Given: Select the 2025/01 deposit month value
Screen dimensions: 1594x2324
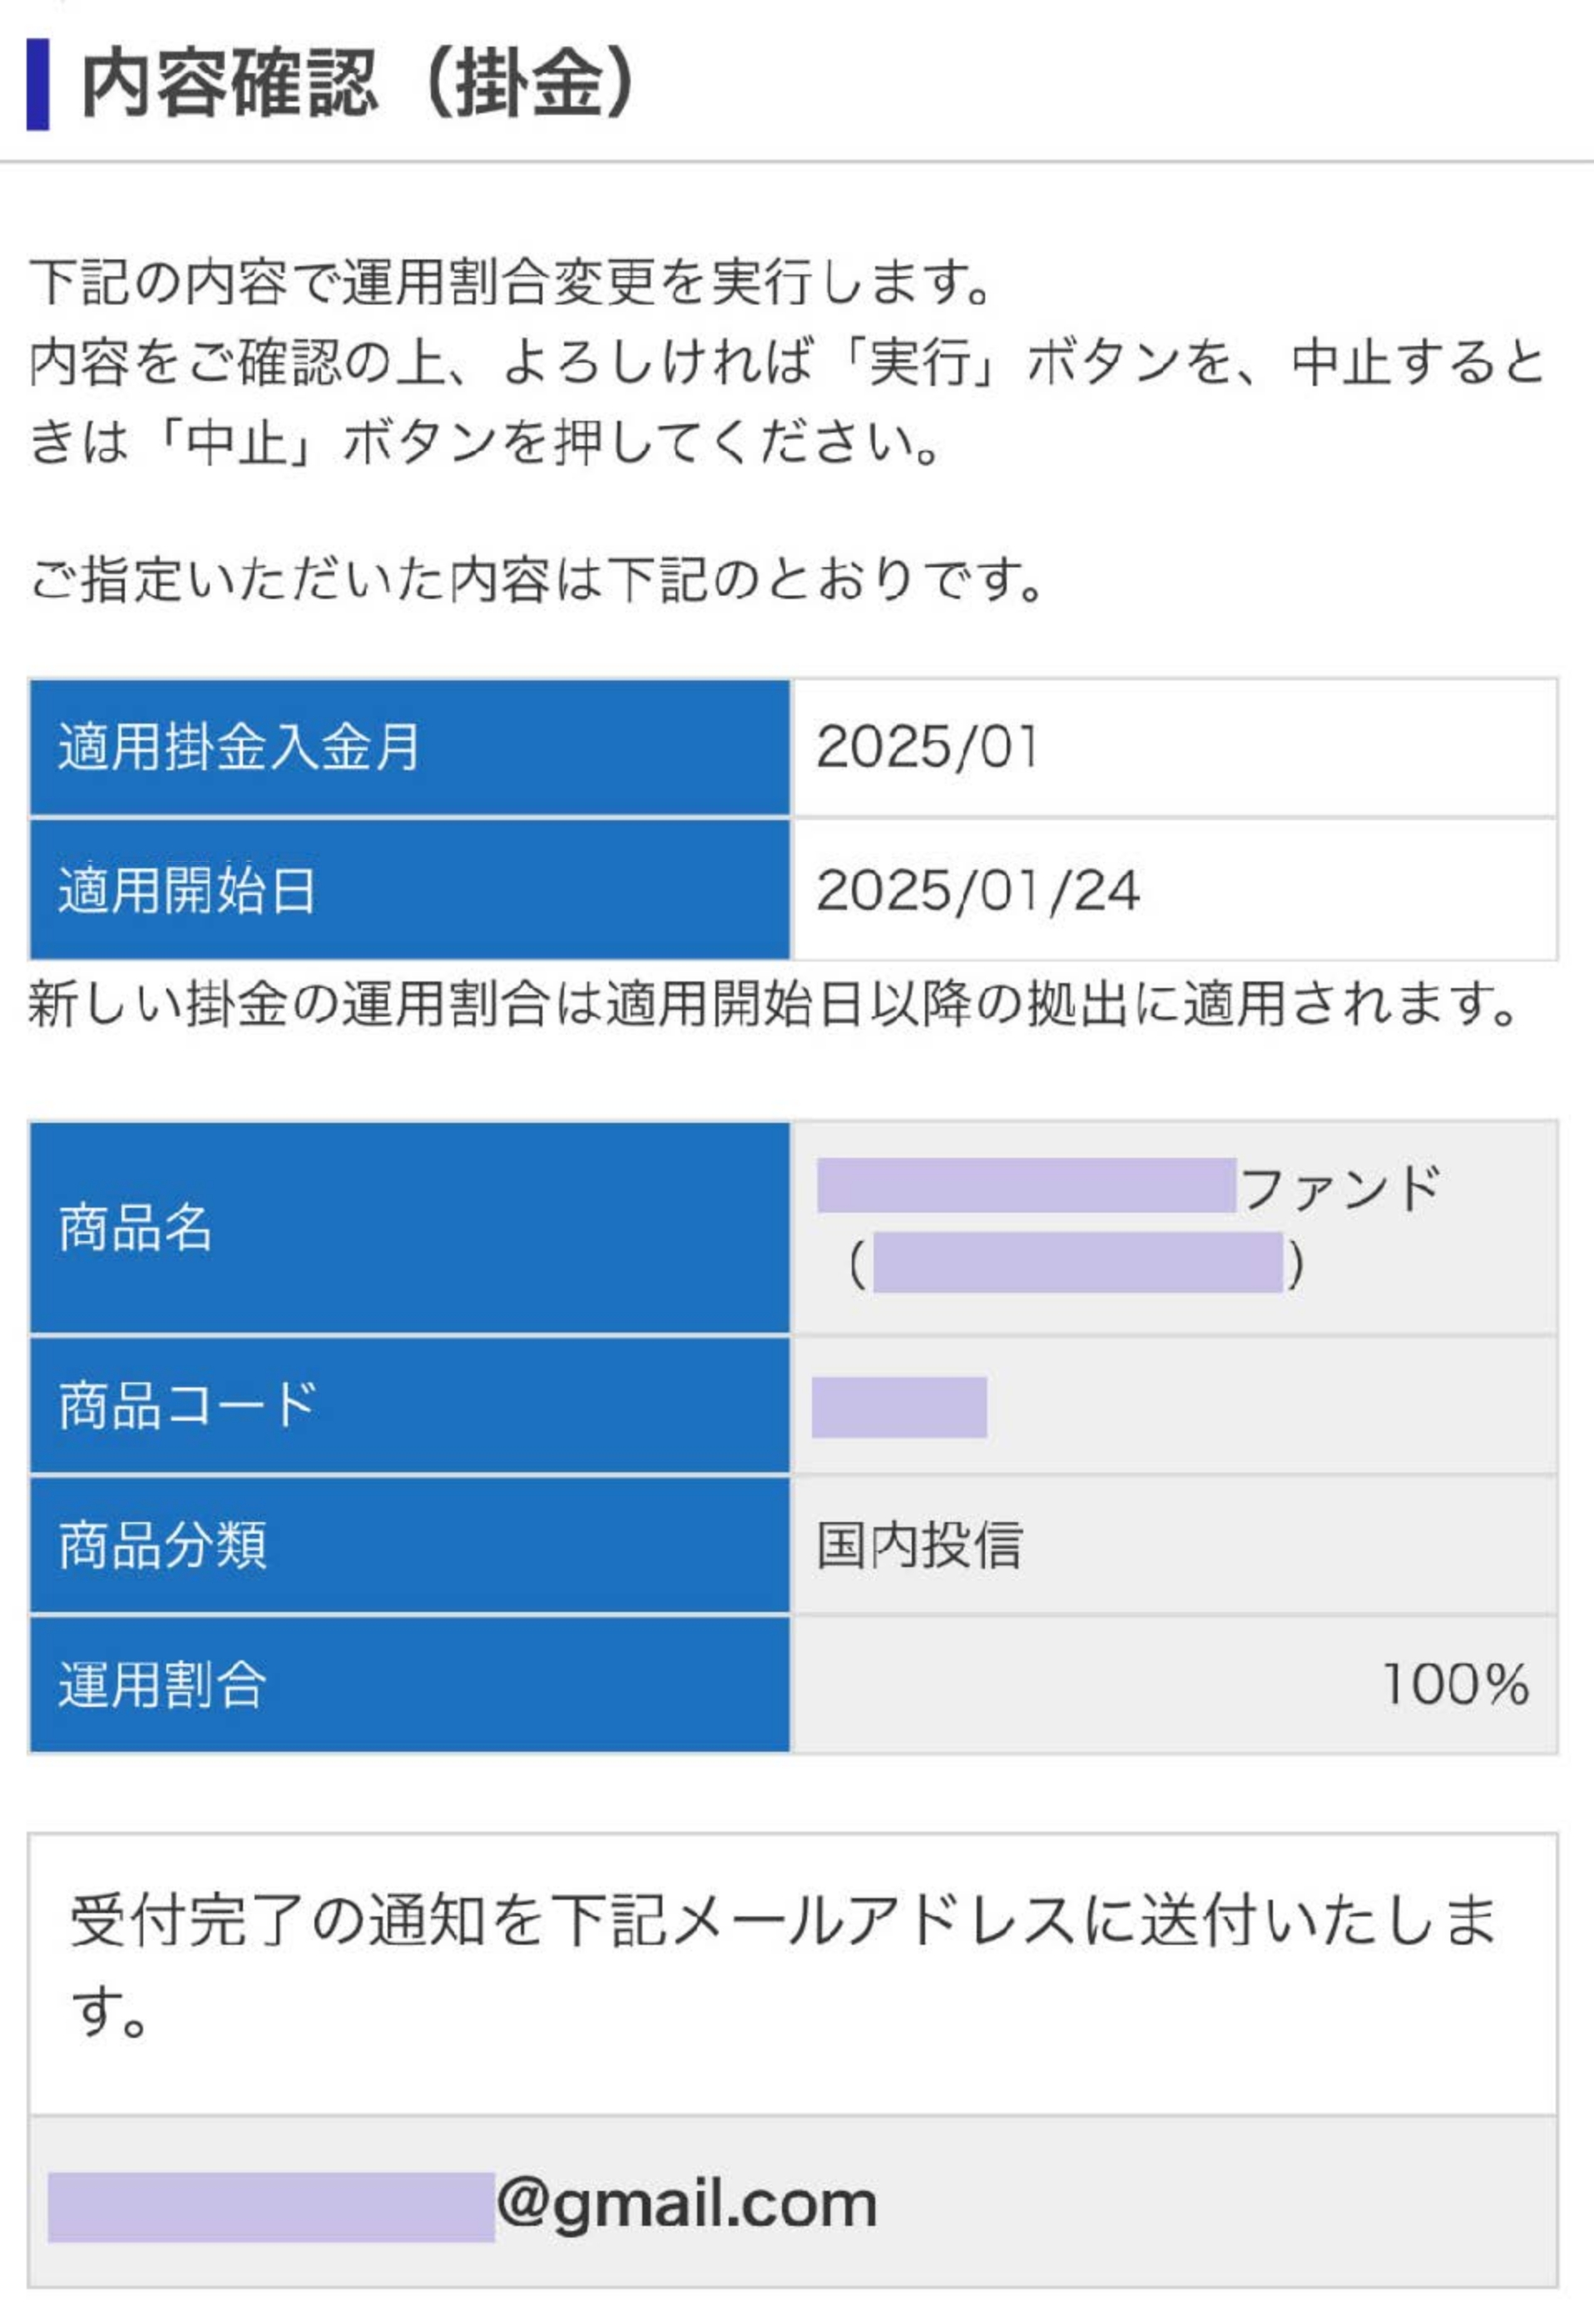Looking at the screenshot, I should pyautogui.click(x=927, y=748).
